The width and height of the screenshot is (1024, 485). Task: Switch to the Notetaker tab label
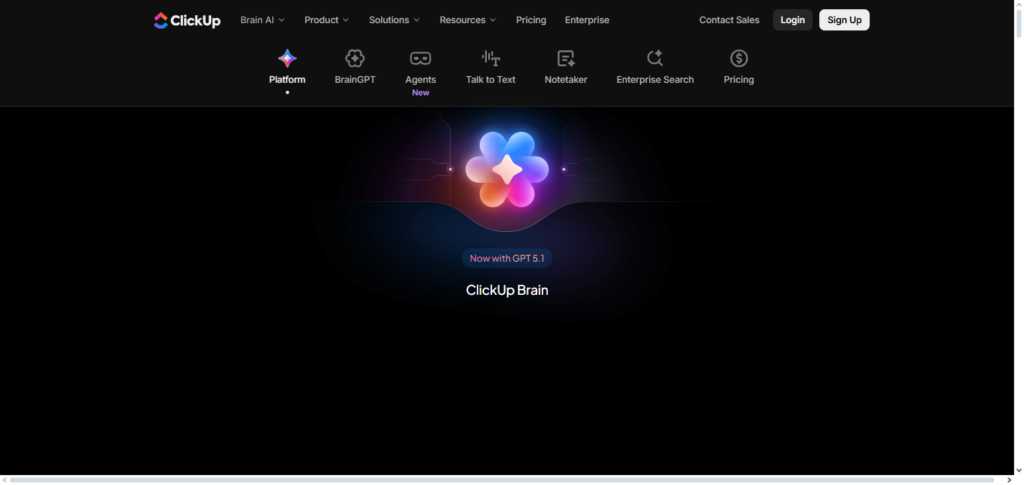pyautogui.click(x=566, y=80)
